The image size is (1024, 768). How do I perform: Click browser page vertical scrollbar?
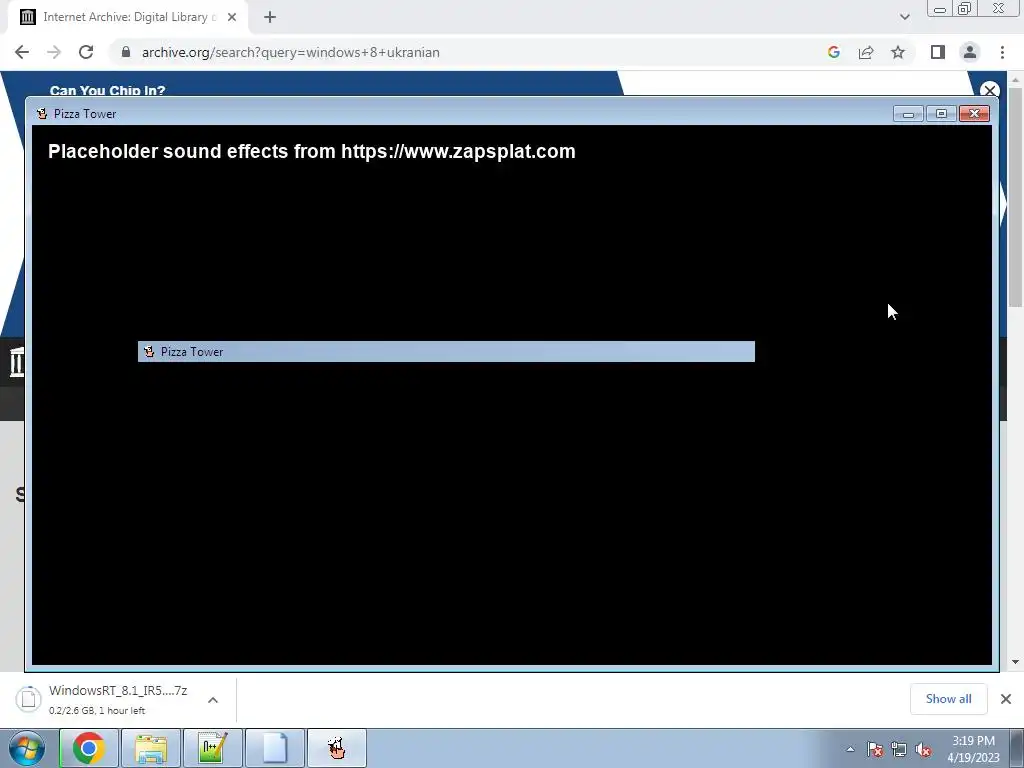point(1015,196)
